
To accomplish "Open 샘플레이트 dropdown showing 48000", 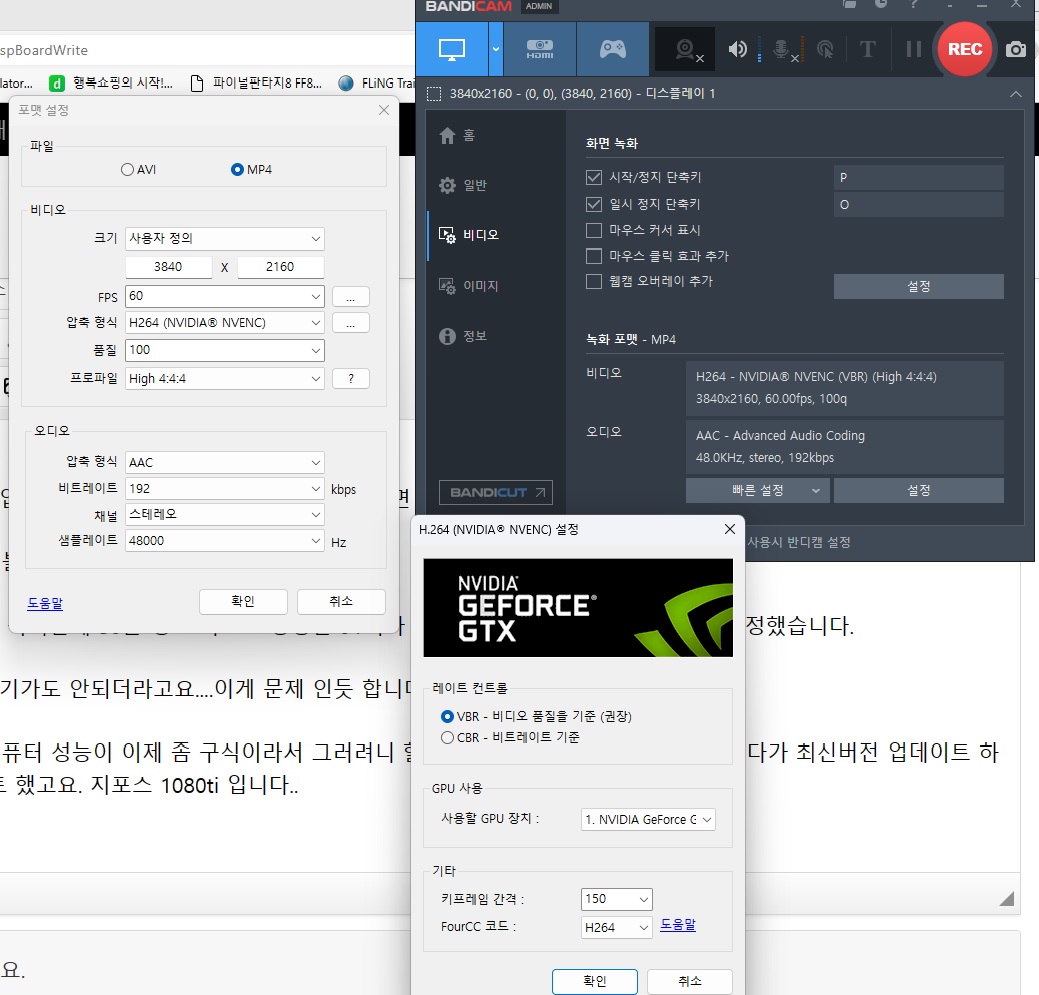I will click(x=225, y=541).
